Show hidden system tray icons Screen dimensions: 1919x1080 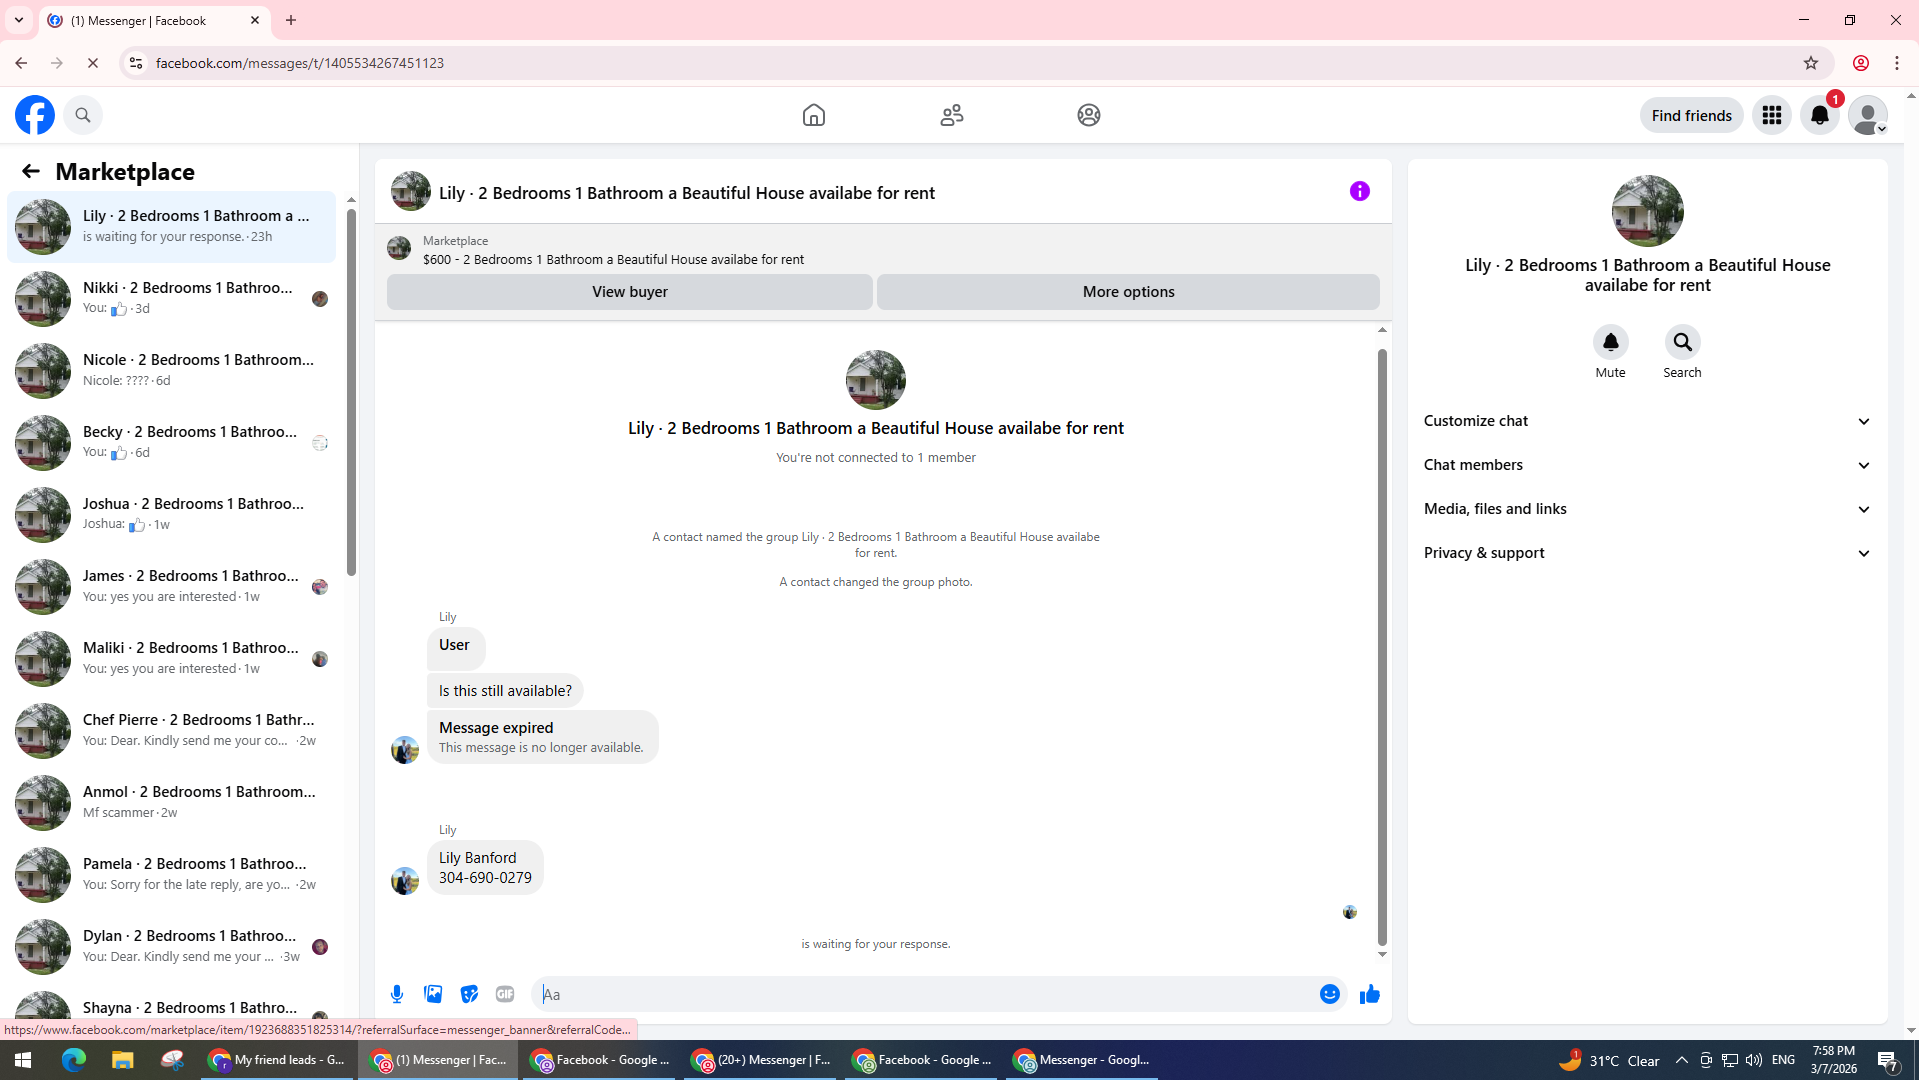1681,1060
